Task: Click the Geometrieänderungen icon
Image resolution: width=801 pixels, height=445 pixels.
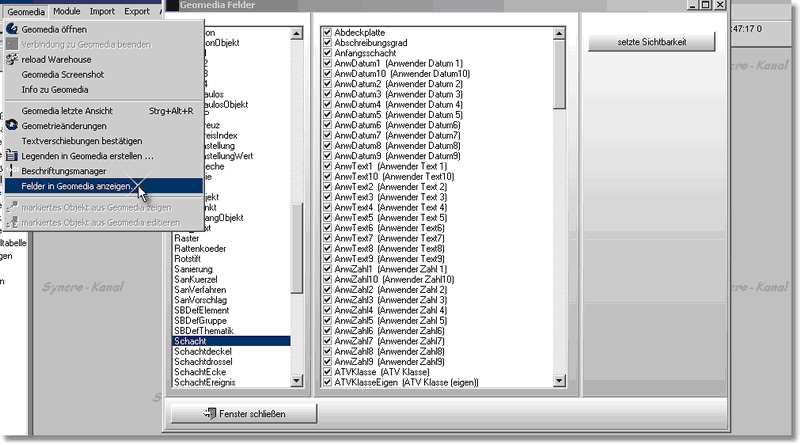Action: 12,125
